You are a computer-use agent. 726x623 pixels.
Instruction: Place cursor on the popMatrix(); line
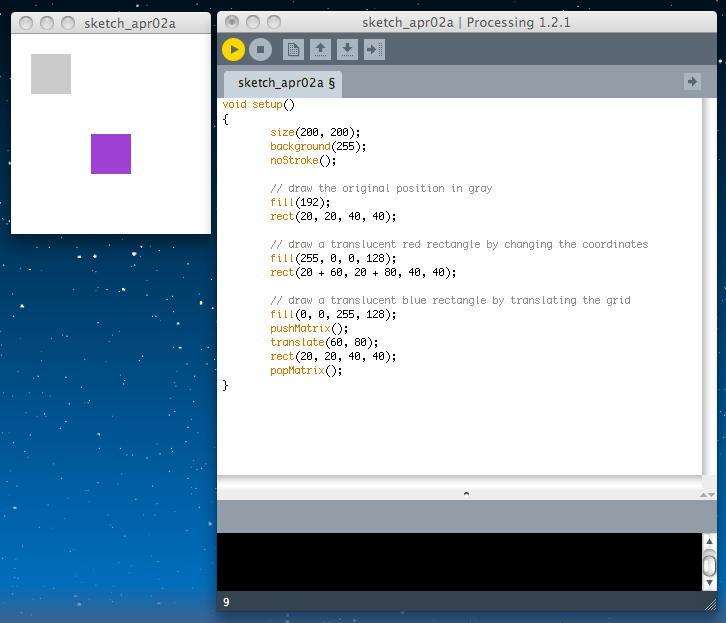(306, 370)
